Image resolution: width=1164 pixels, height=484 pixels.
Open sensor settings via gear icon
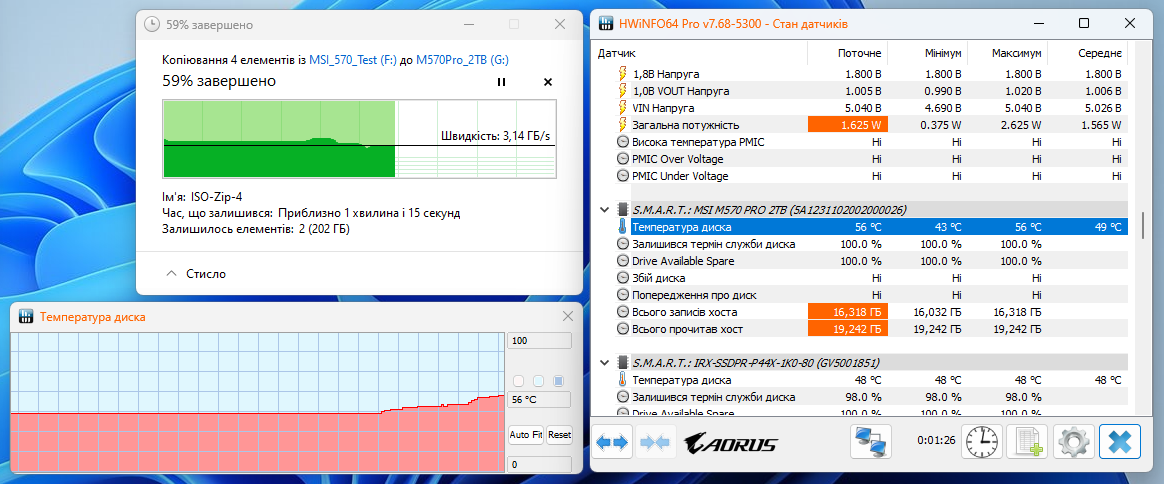tap(1073, 443)
